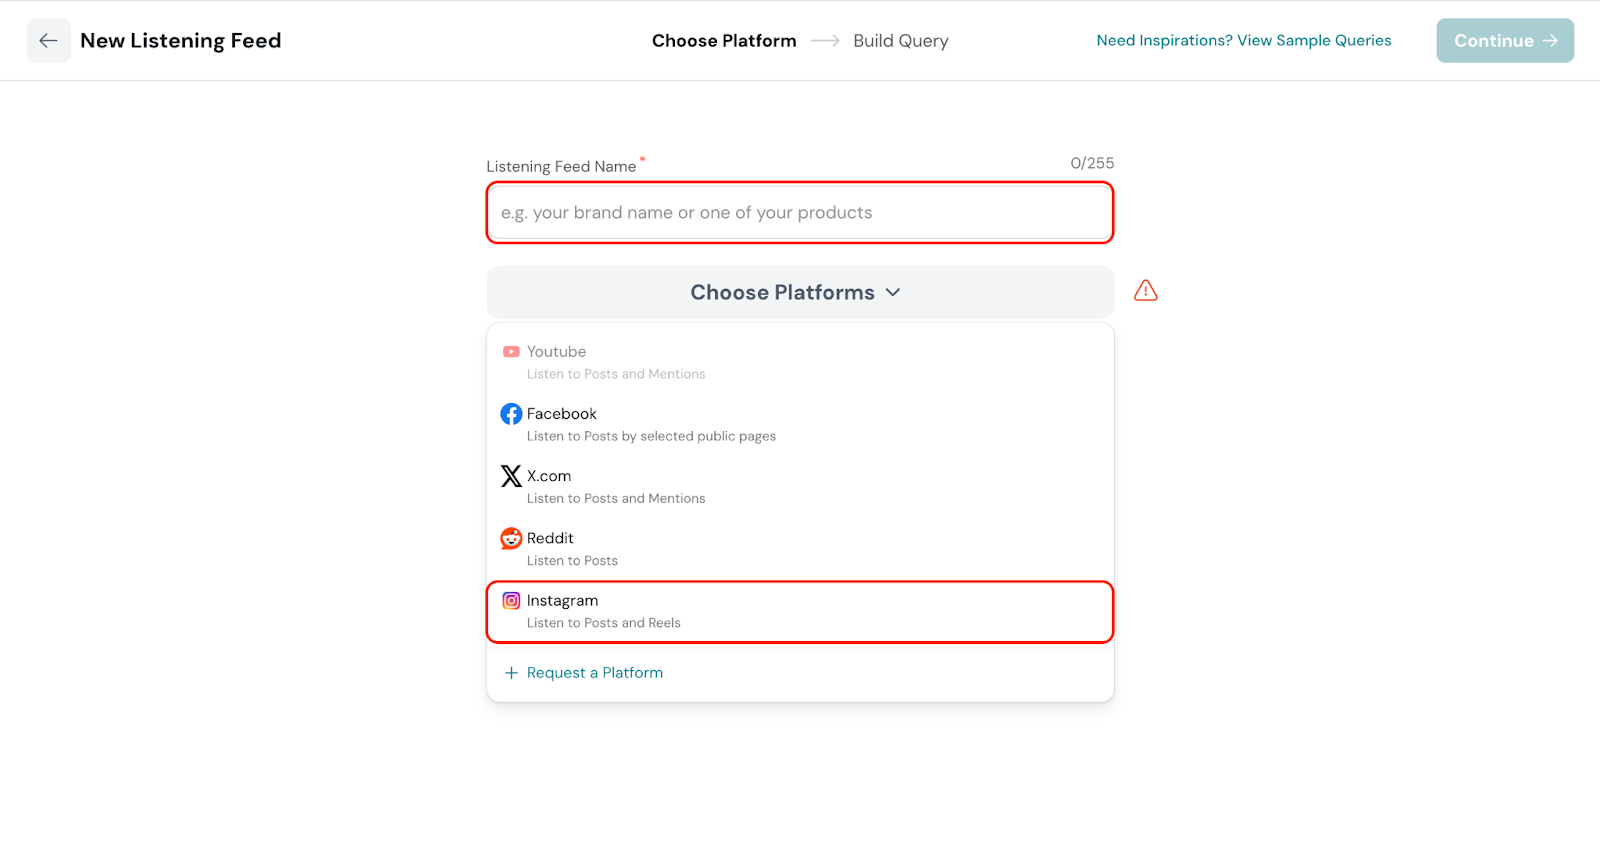Click the X.com logo icon
The width and height of the screenshot is (1600, 862).
coord(511,476)
